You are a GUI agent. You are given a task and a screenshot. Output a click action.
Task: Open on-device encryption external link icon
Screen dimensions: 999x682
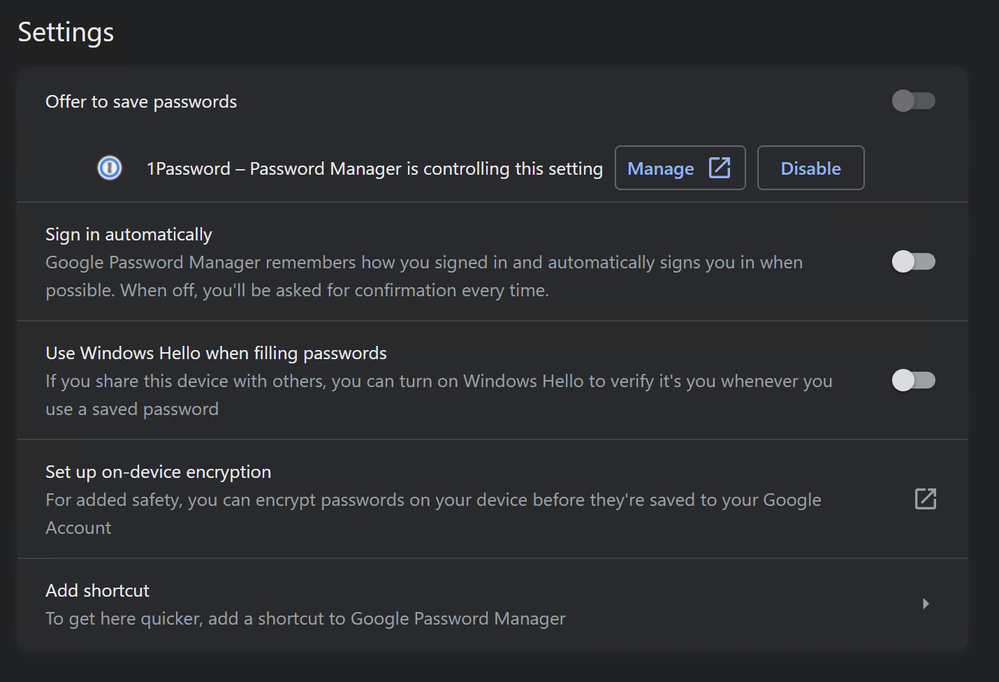coord(925,499)
